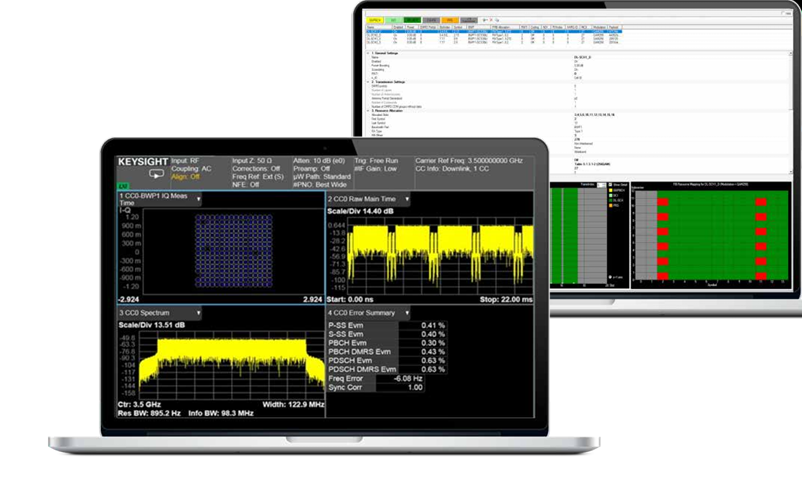
Task: Click the KEYSIGHT logo
Action: [x=143, y=162]
